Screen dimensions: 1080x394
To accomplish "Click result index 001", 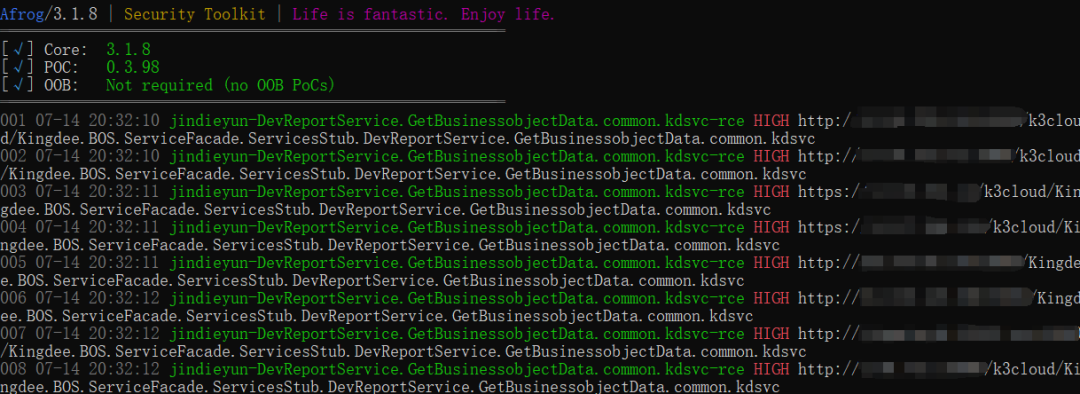I will (x=13, y=121).
